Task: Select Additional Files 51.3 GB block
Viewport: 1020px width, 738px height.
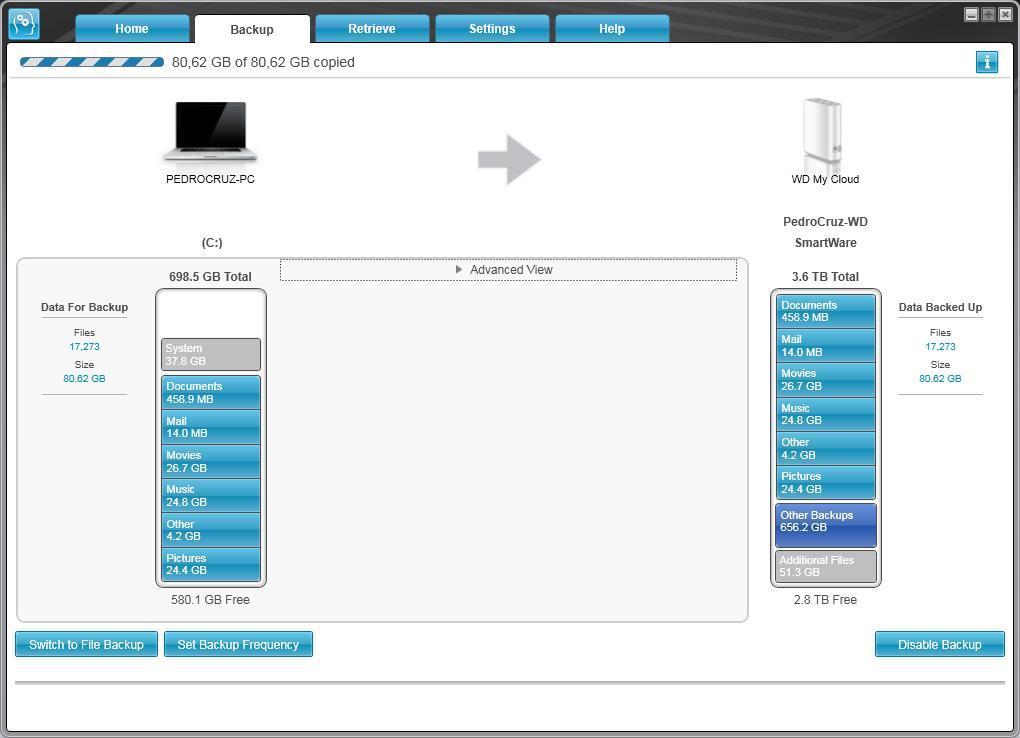Action: (825, 566)
